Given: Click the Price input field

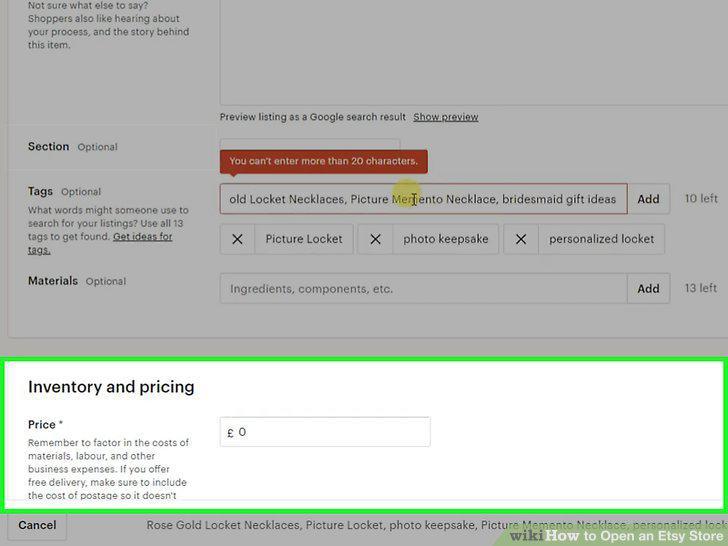Looking at the screenshot, I should click(x=325, y=432).
